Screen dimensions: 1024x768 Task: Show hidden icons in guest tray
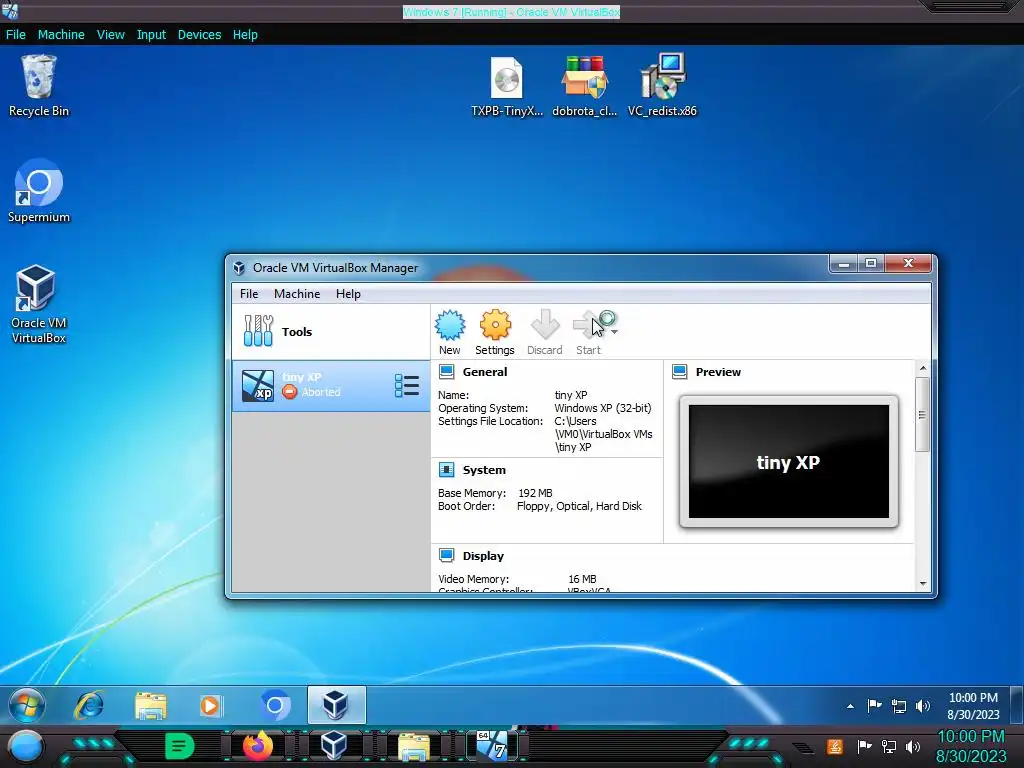[850, 706]
